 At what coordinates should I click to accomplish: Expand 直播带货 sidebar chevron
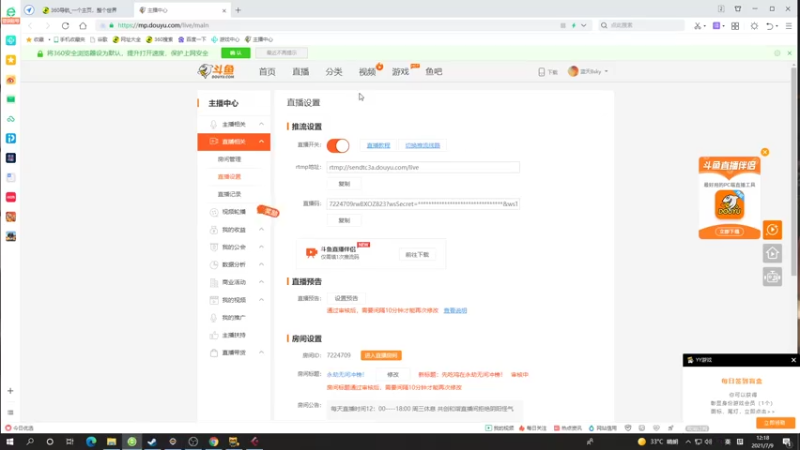click(261, 353)
